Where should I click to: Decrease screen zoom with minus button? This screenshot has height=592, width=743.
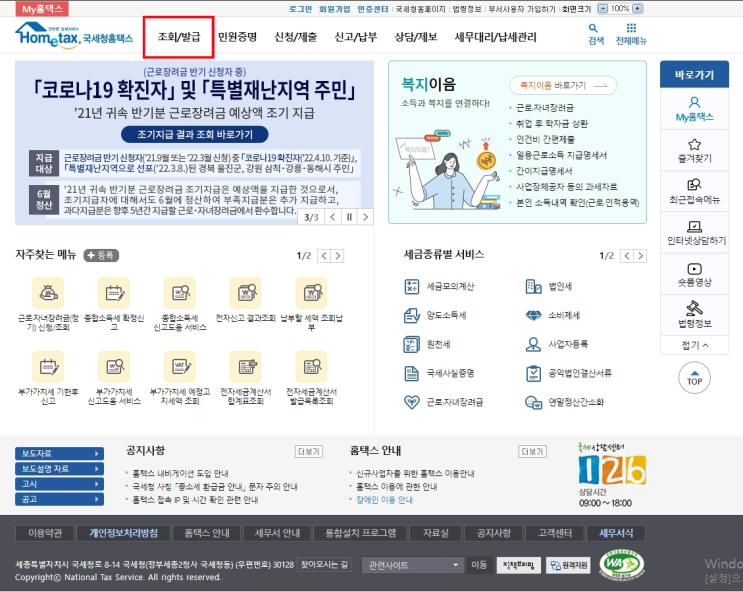click(x=603, y=9)
